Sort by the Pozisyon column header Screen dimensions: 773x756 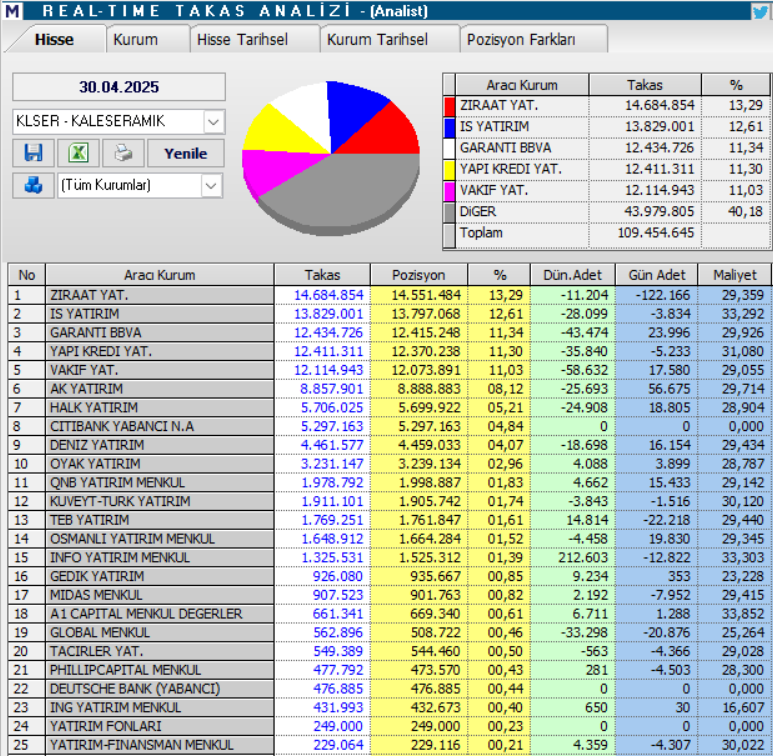click(x=419, y=275)
